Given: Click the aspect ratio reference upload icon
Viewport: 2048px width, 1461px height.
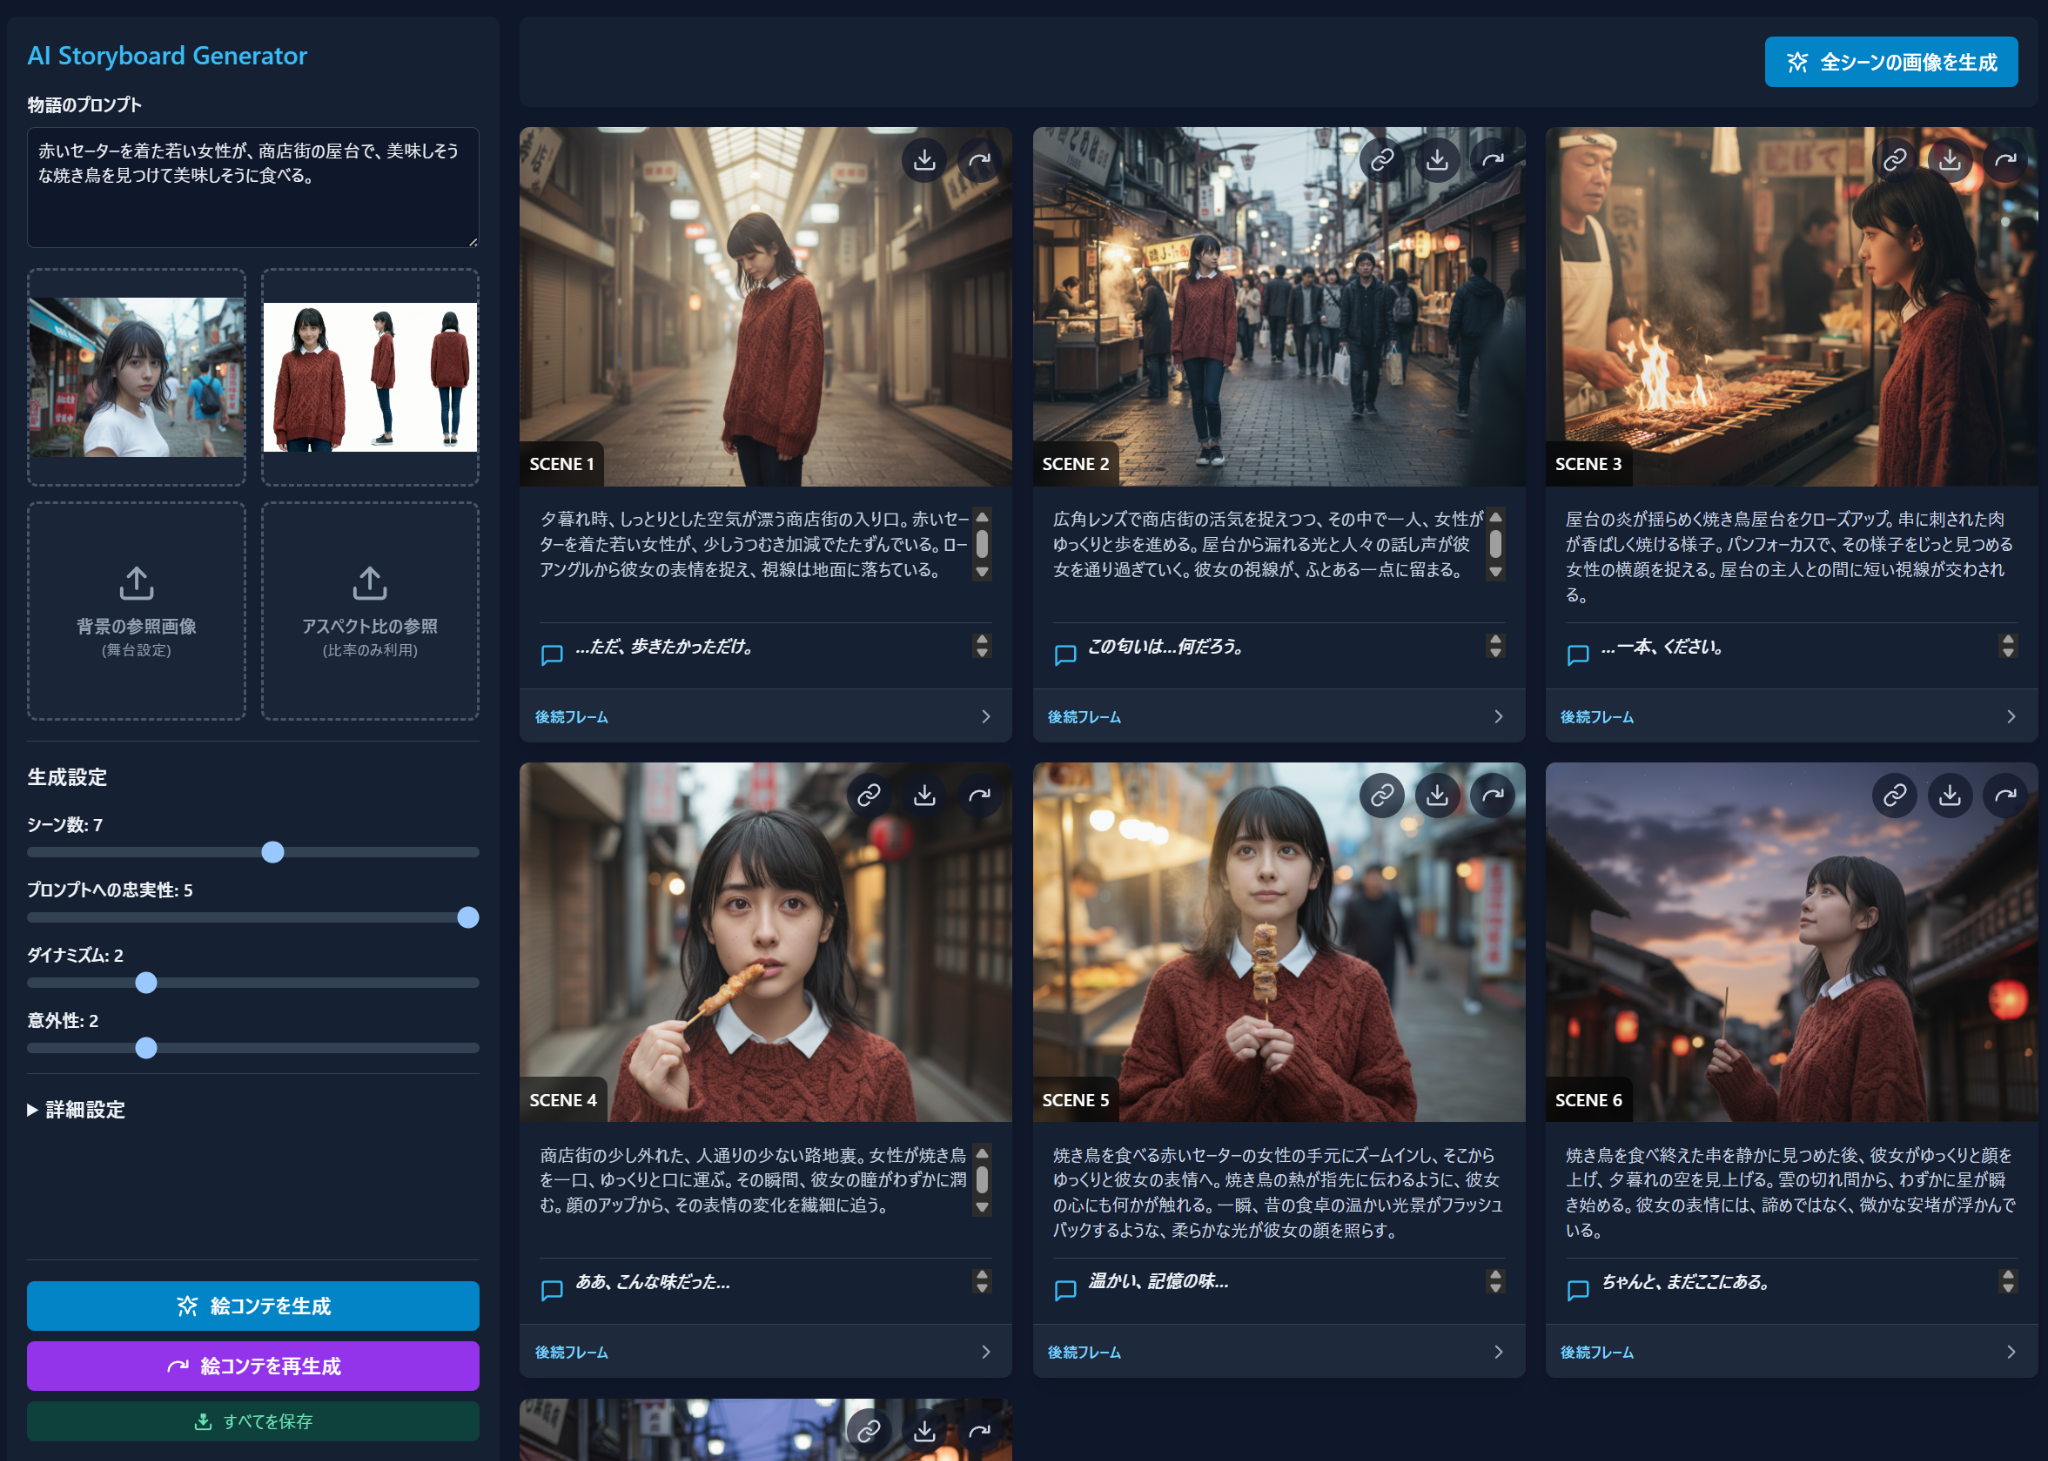Looking at the screenshot, I should point(370,583).
